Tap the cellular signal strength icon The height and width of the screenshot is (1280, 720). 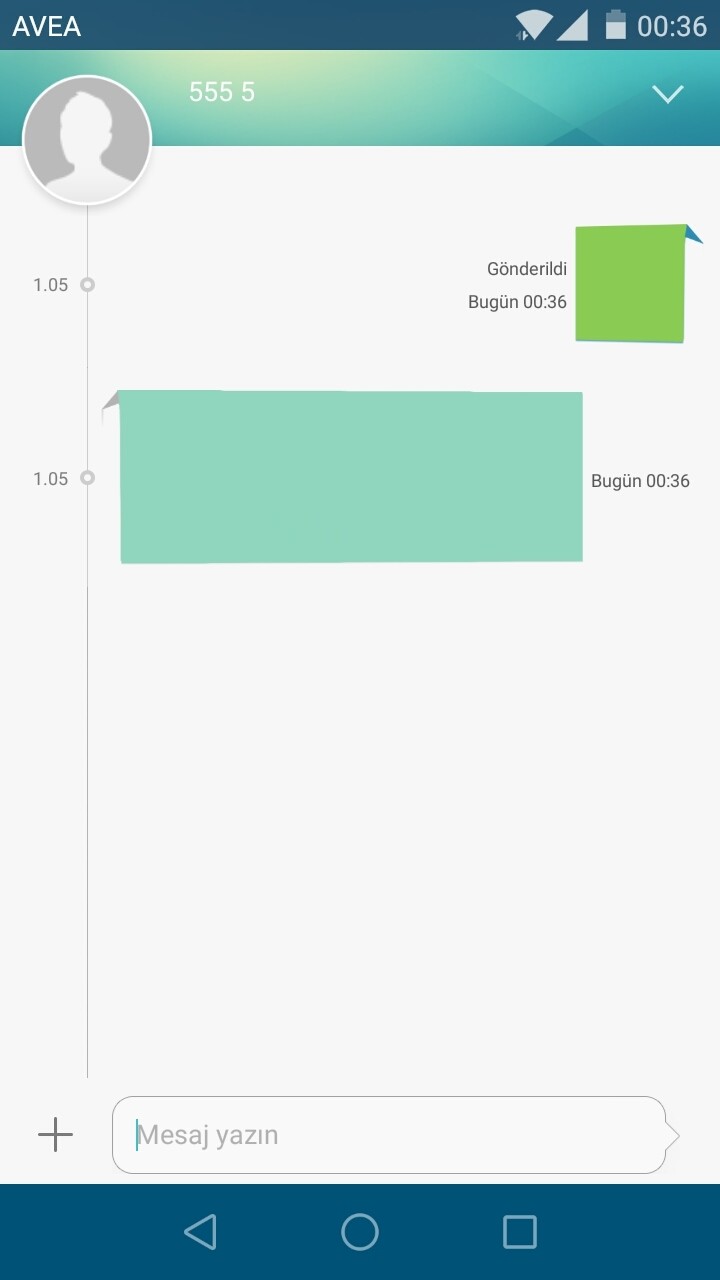(x=572, y=25)
